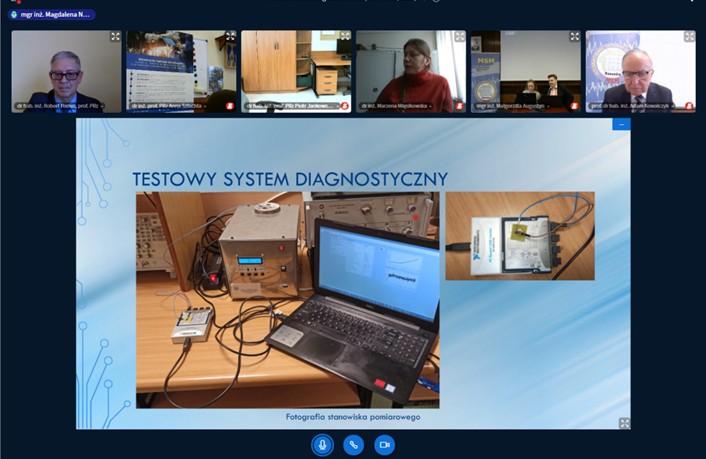Open presenter label mgr inż. Magdalena N...
This screenshot has width=706, height=459.
52,15
